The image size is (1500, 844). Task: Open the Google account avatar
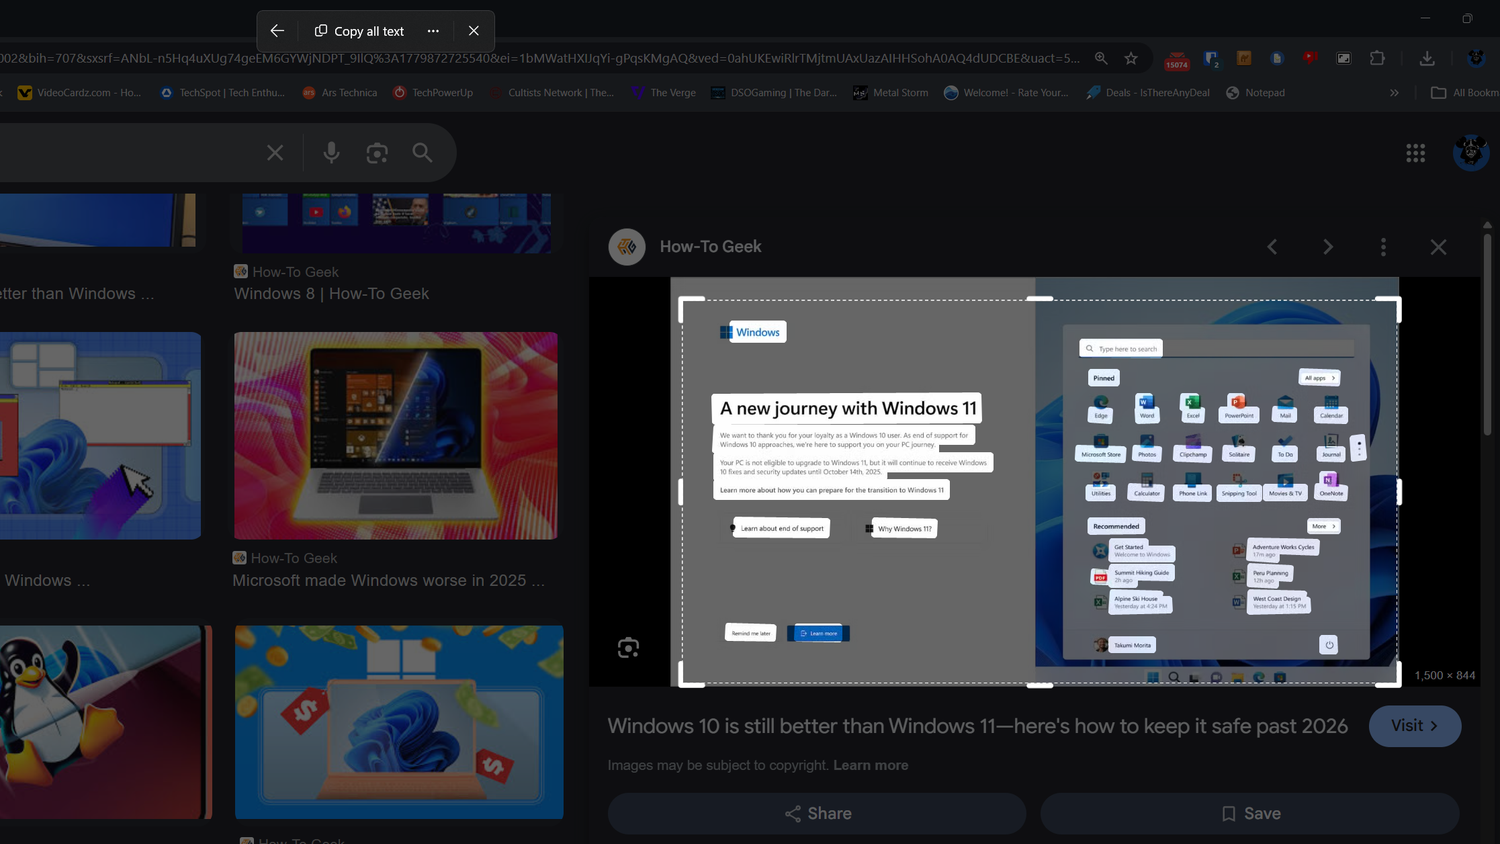coord(1471,153)
